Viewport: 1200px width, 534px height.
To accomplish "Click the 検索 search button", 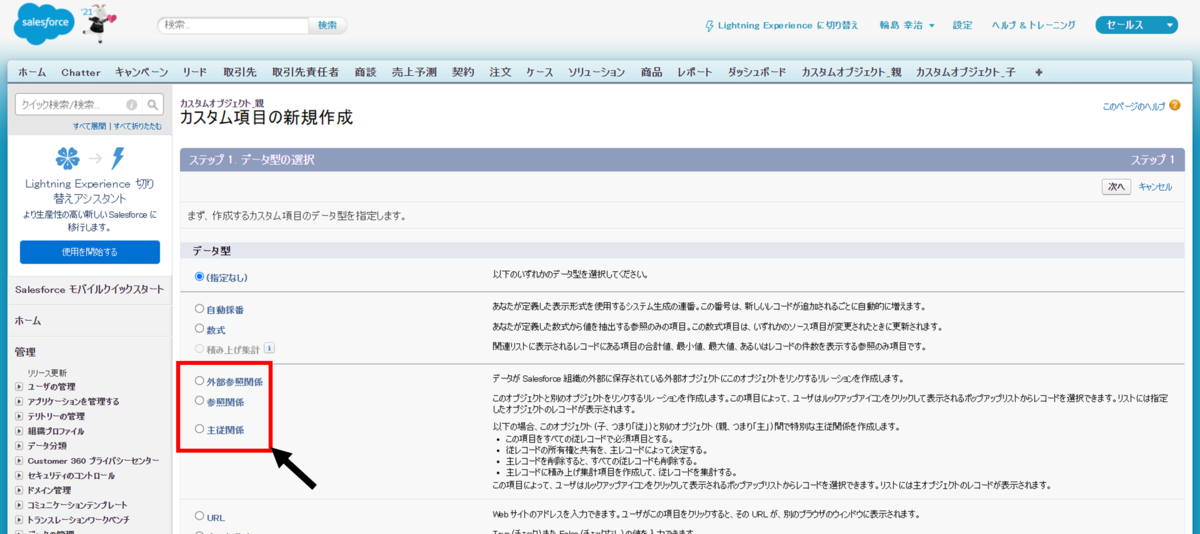I will [x=328, y=25].
